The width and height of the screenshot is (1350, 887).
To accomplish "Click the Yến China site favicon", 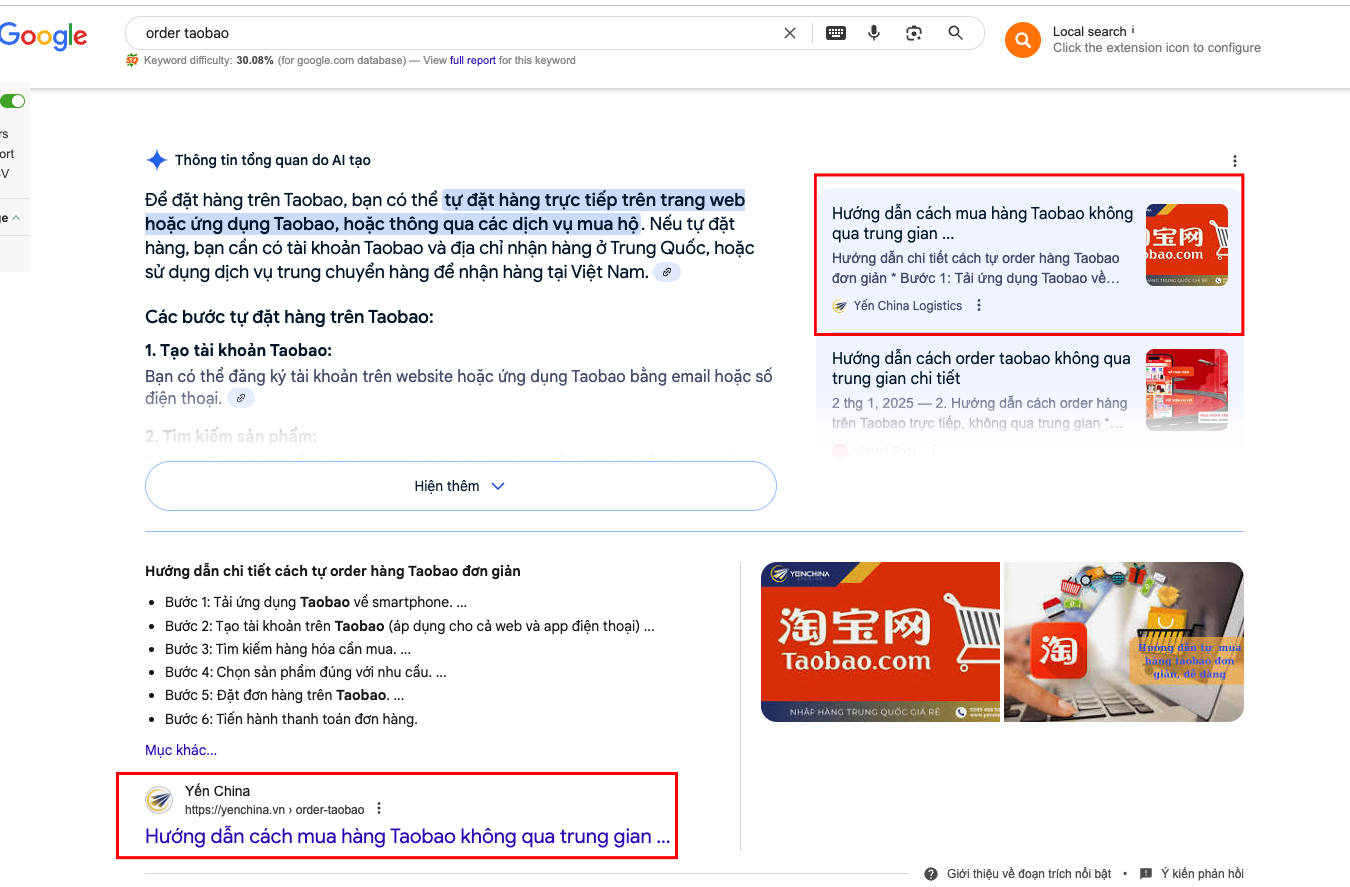I will point(159,799).
